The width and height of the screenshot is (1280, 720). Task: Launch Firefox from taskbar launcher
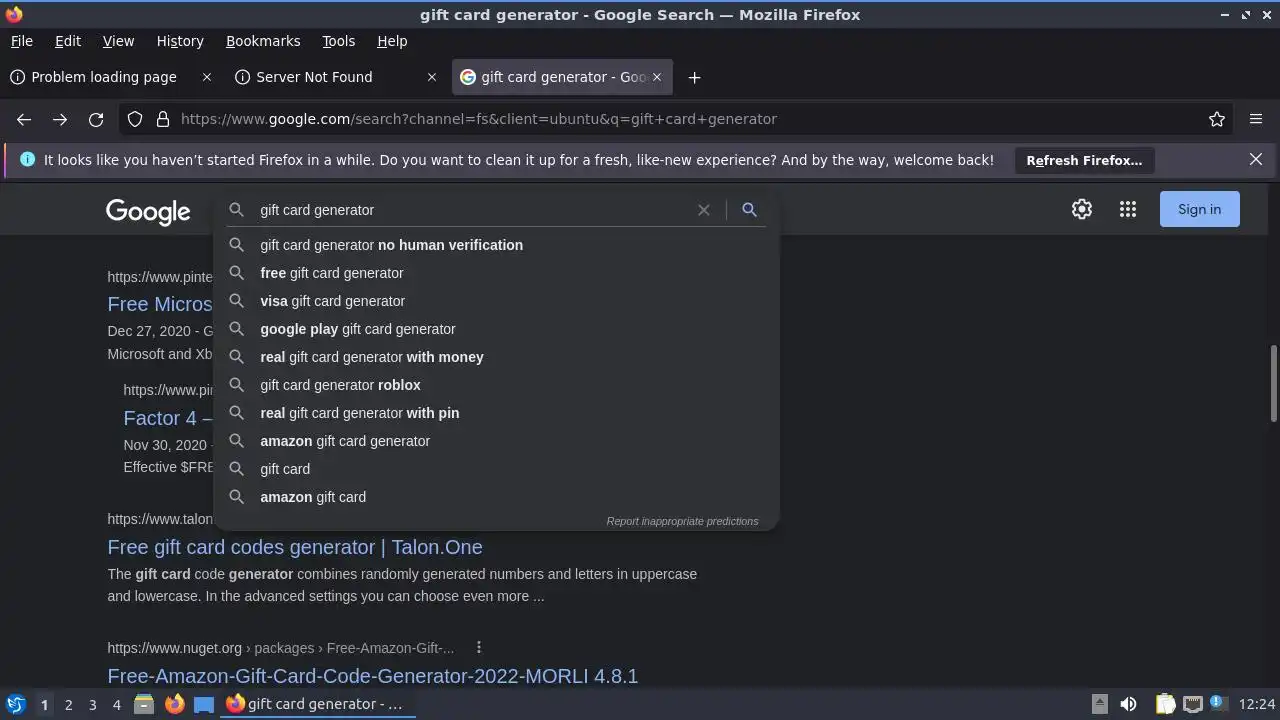[x=174, y=704]
